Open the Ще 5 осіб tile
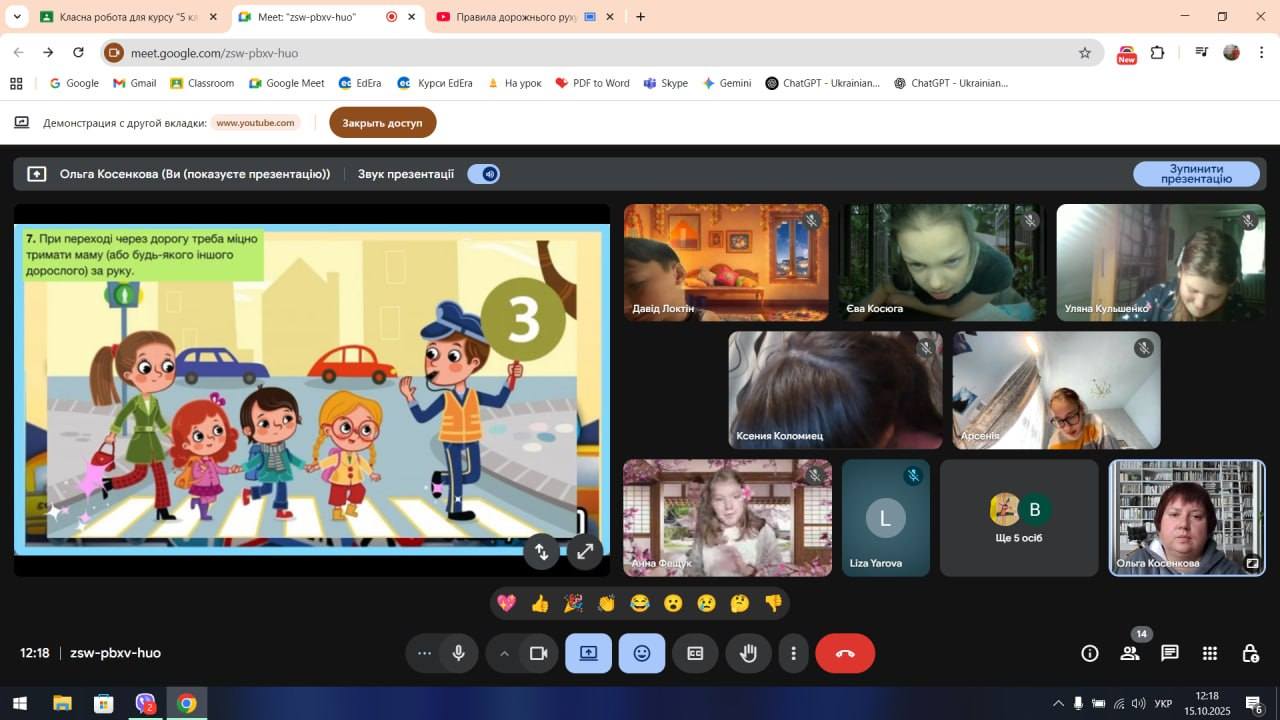Image resolution: width=1280 pixels, height=720 pixels. 1018,518
